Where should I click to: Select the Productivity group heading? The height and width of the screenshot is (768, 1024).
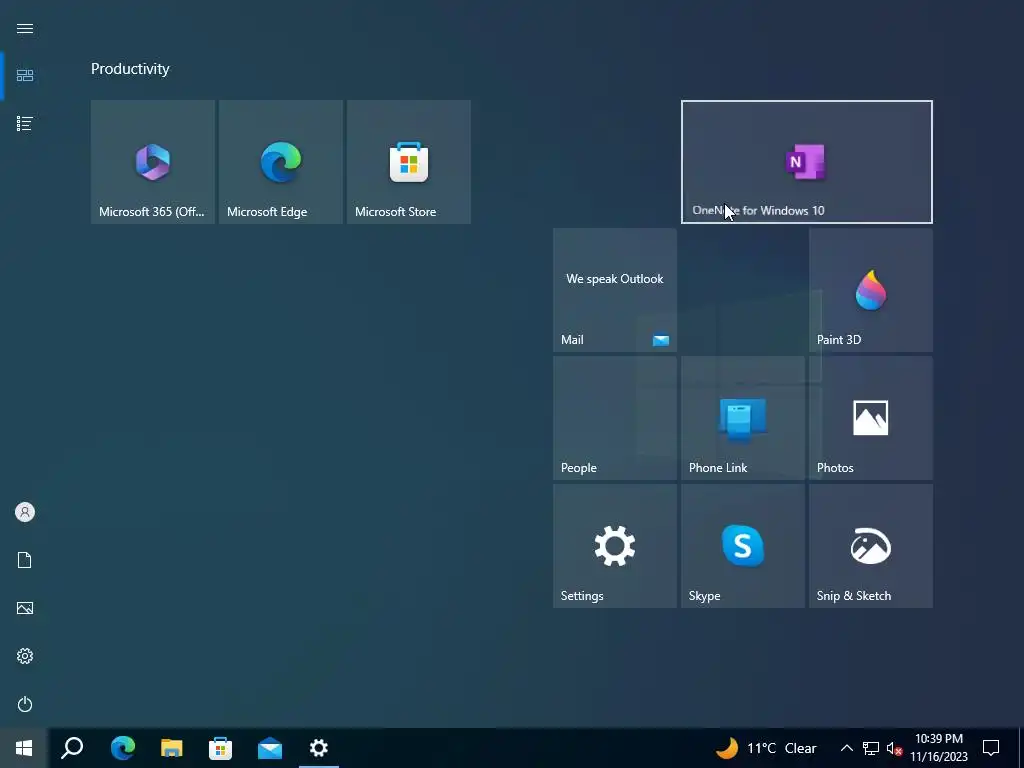(x=130, y=69)
